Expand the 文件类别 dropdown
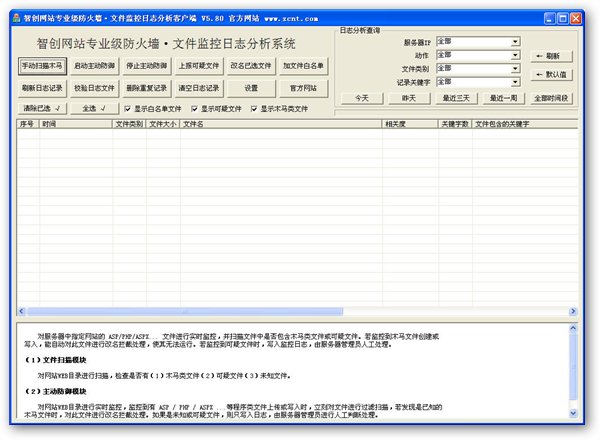Viewport: 600px width, 440px height. coord(515,68)
